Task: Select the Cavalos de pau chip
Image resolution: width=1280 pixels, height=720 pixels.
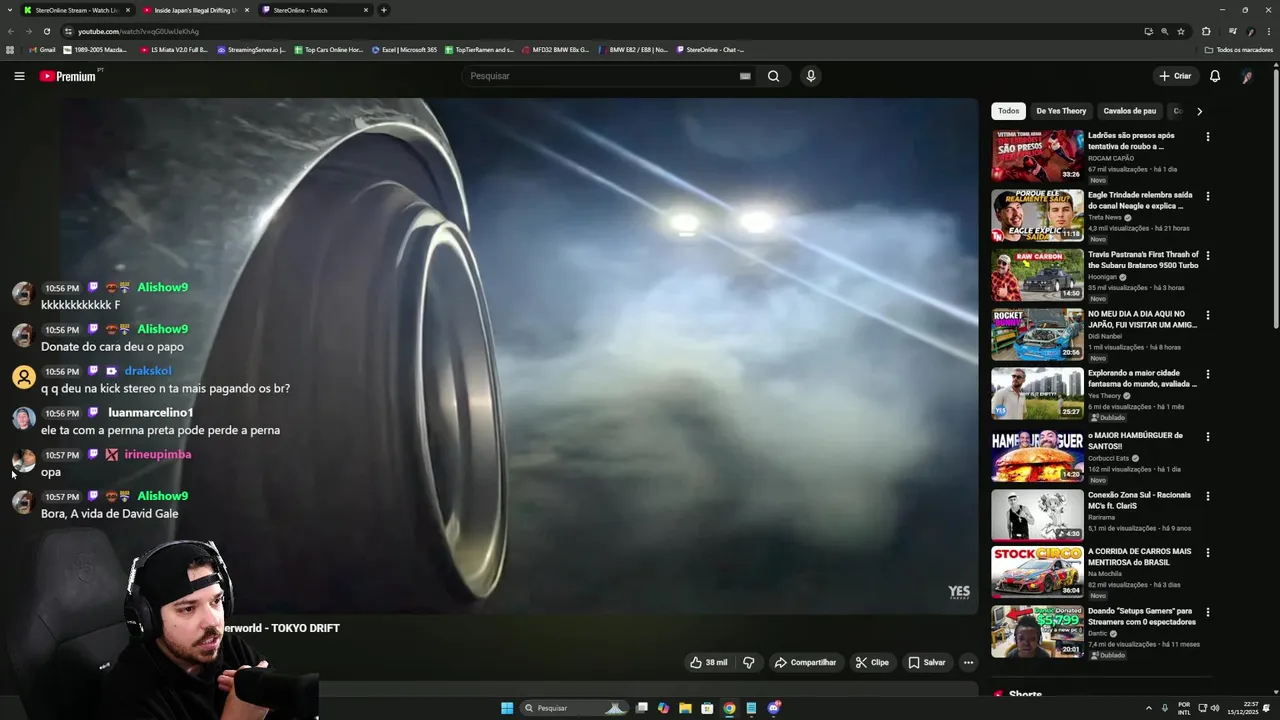Action: click(x=1129, y=111)
